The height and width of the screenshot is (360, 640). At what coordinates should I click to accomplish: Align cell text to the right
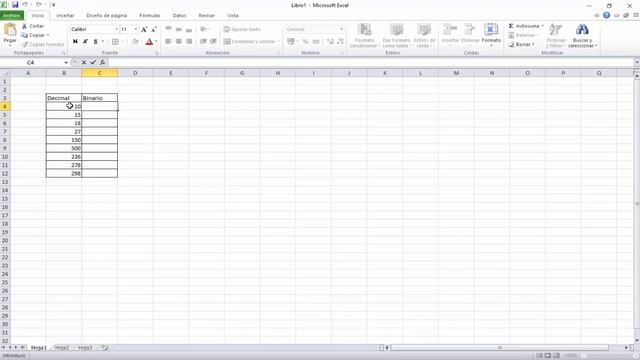tap(189, 42)
